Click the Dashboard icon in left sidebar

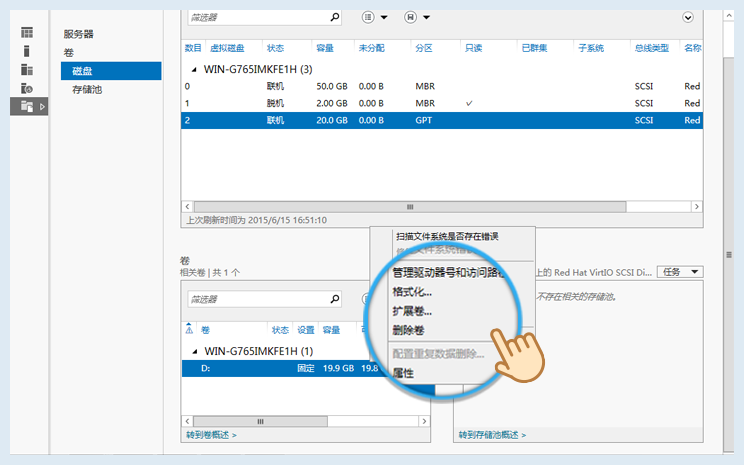[26, 33]
